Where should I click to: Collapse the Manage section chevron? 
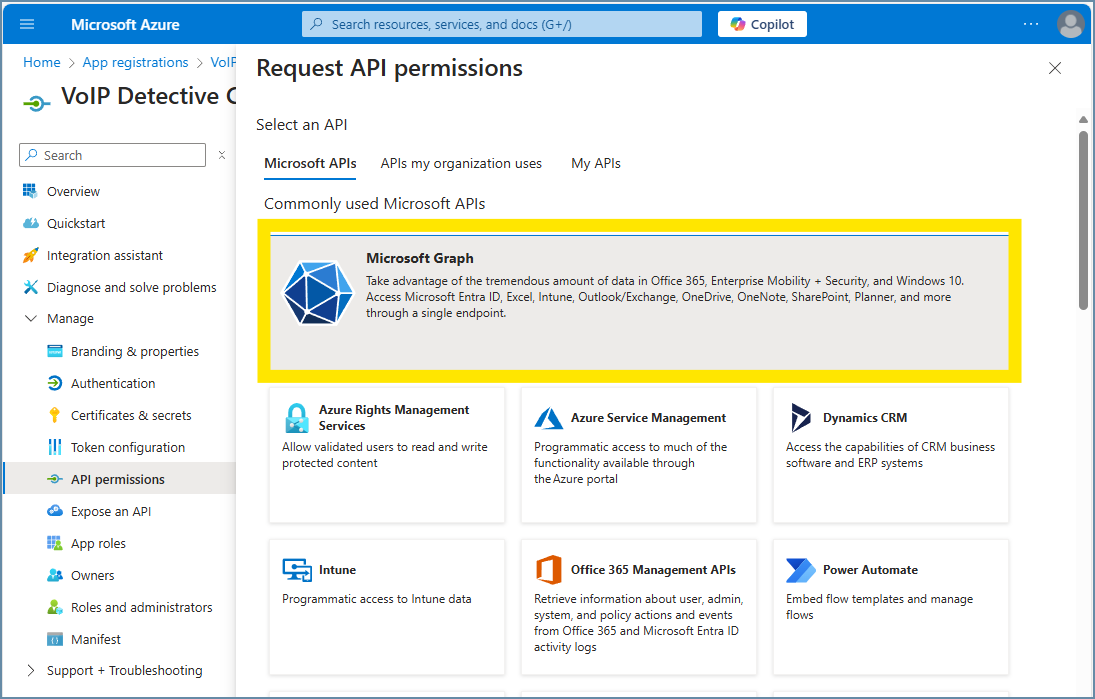(x=30, y=318)
